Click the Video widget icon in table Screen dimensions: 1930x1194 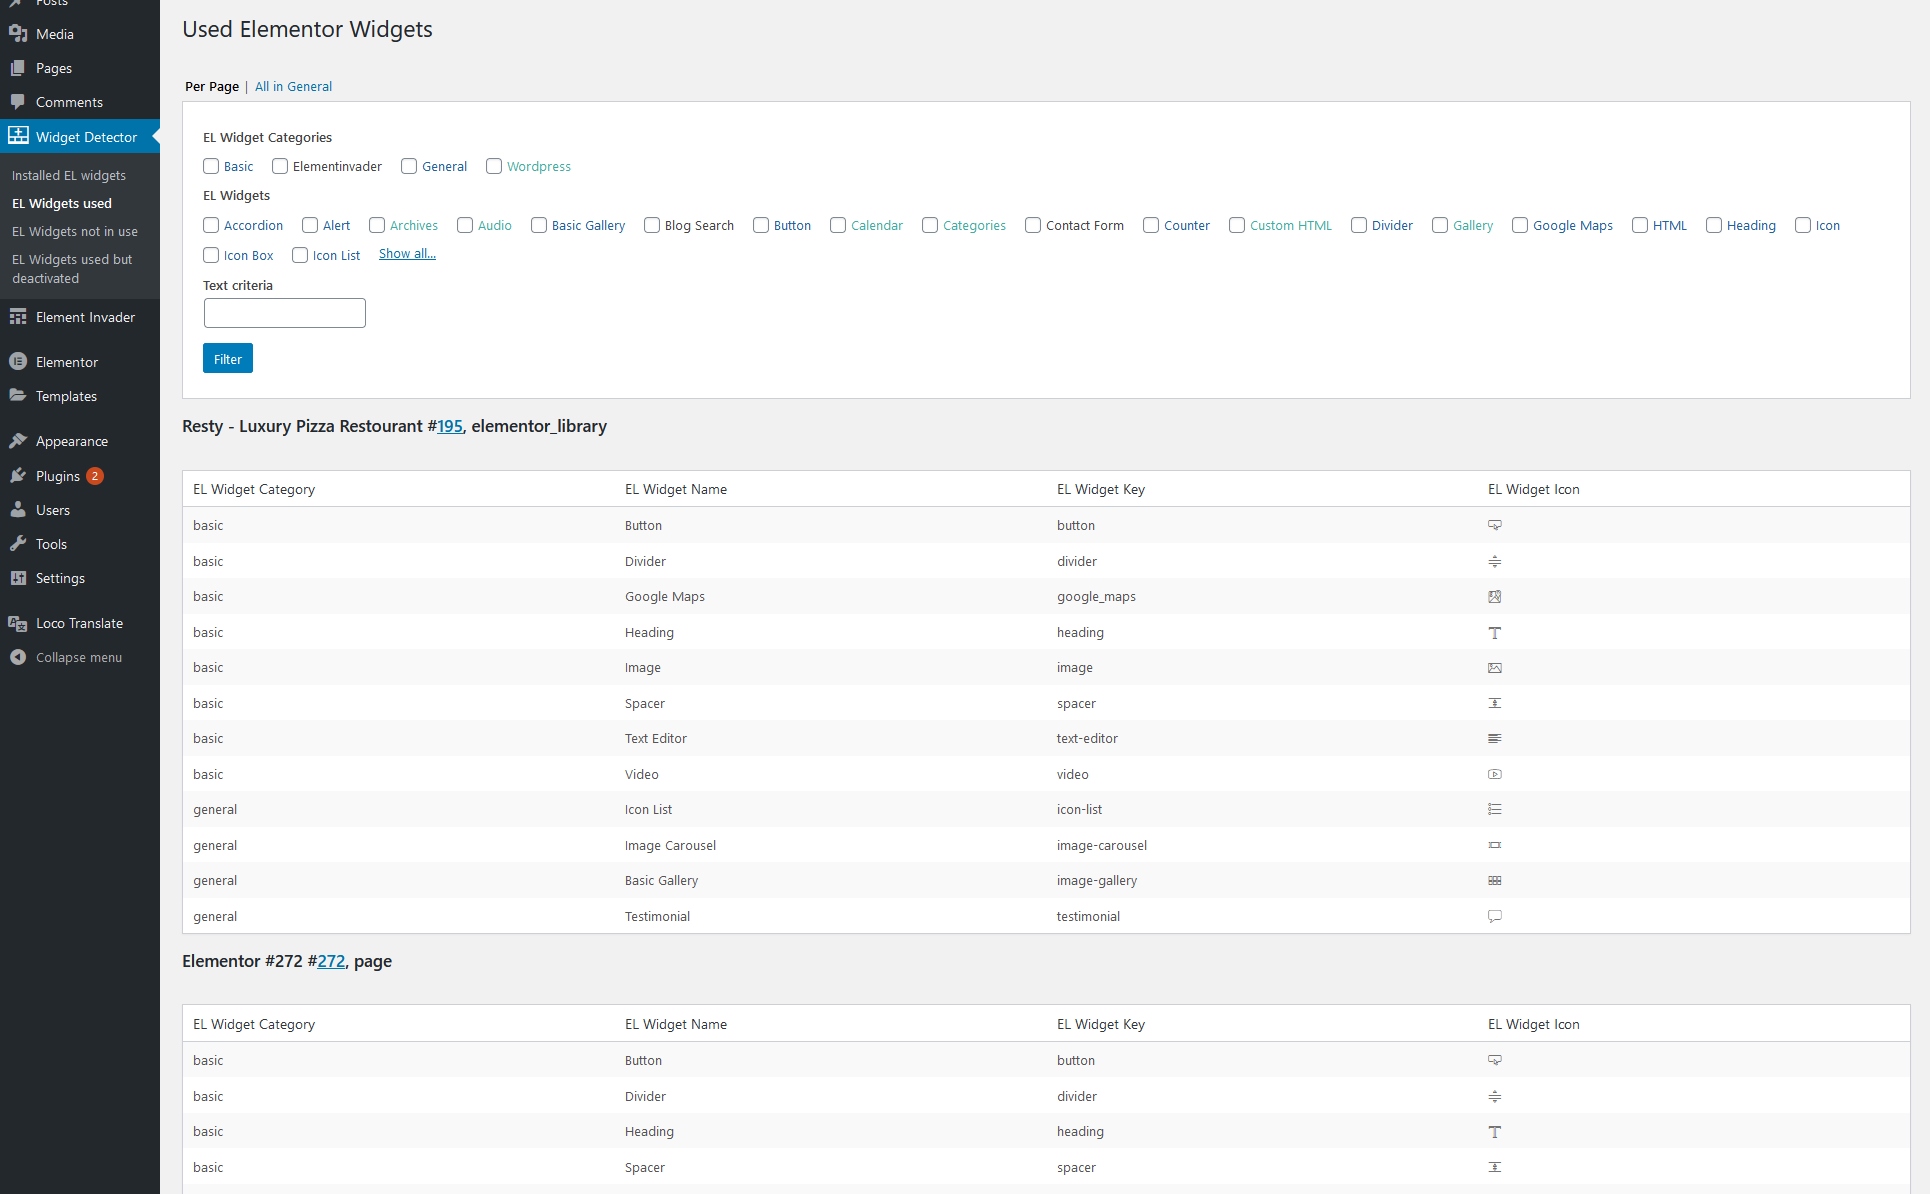[1494, 774]
